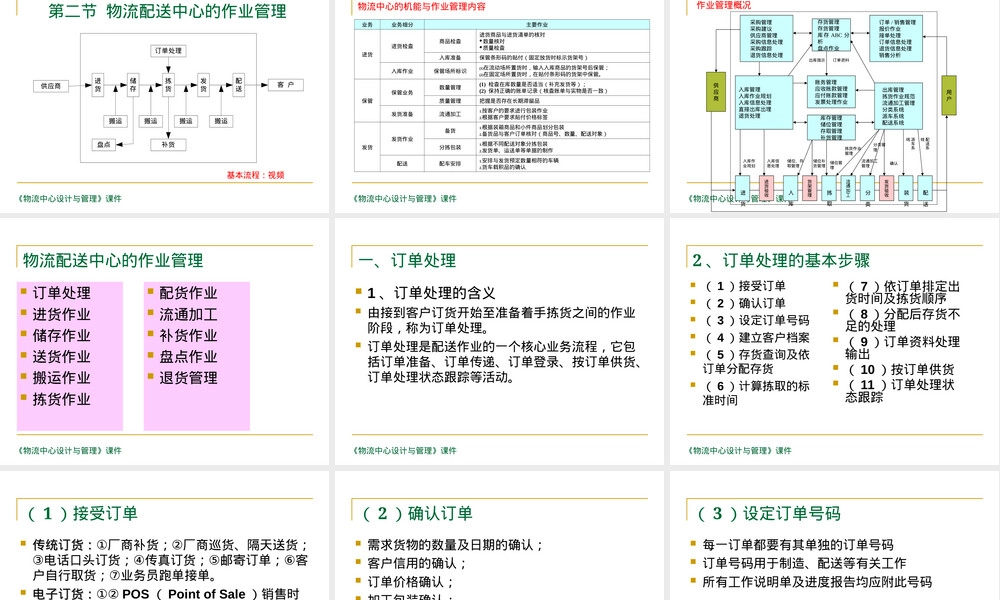The height and width of the screenshot is (600, 1000).
Task: Click the 退货管理 bullet
Action: tap(188, 377)
